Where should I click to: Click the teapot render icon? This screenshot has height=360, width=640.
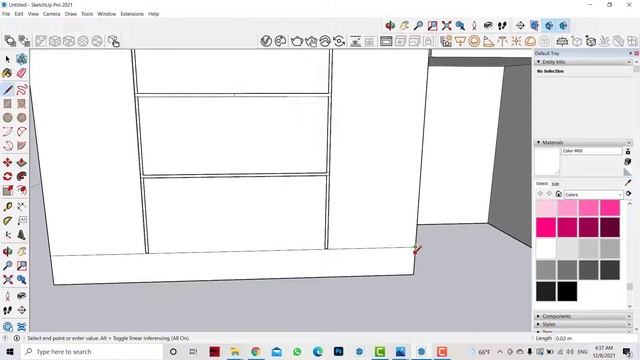click(297, 41)
